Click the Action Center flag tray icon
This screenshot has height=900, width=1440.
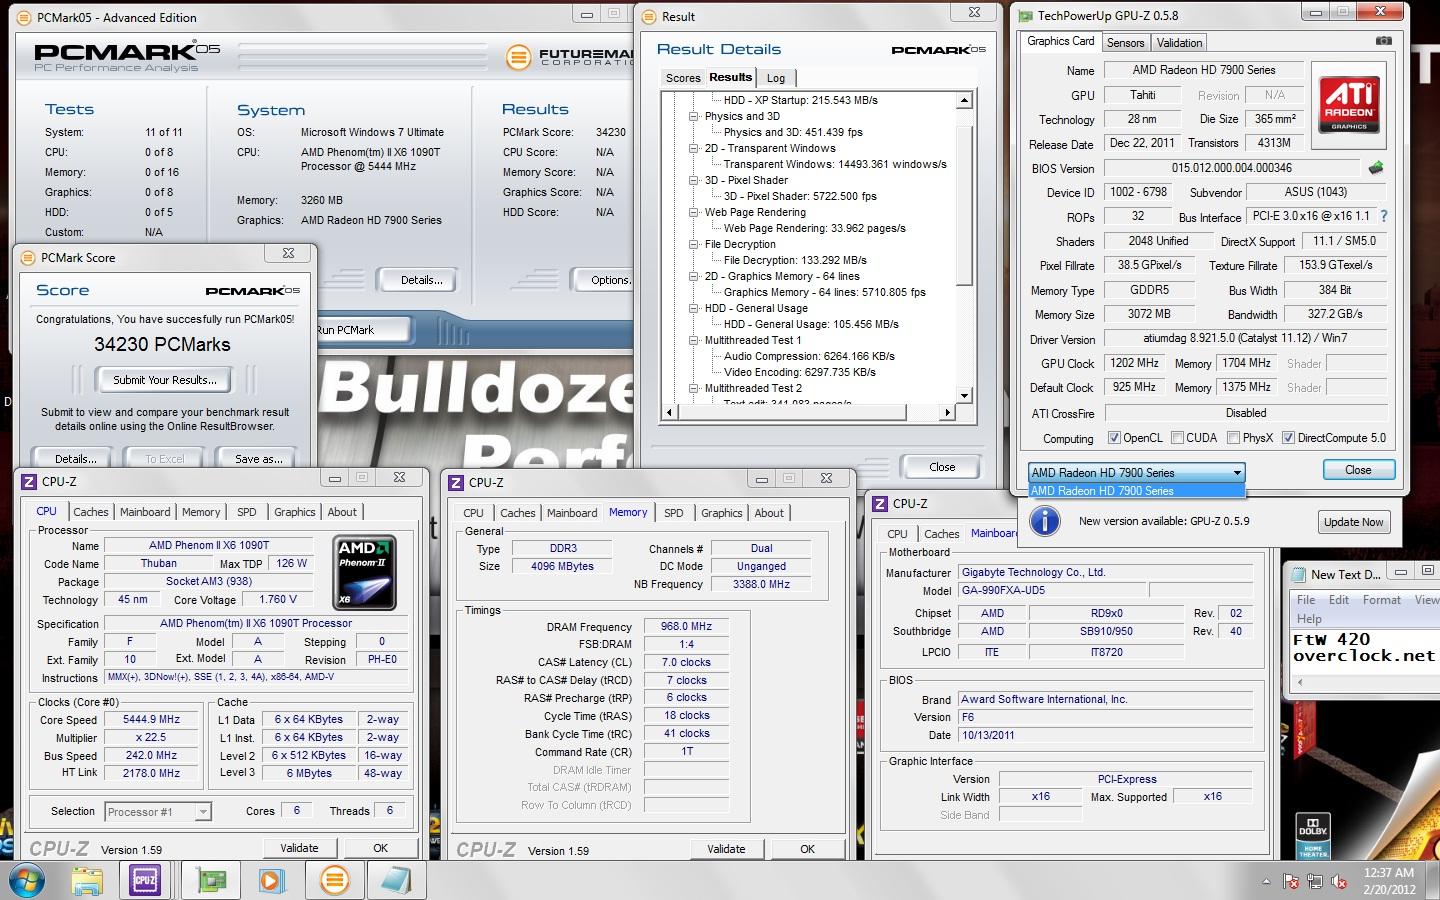tap(1291, 882)
